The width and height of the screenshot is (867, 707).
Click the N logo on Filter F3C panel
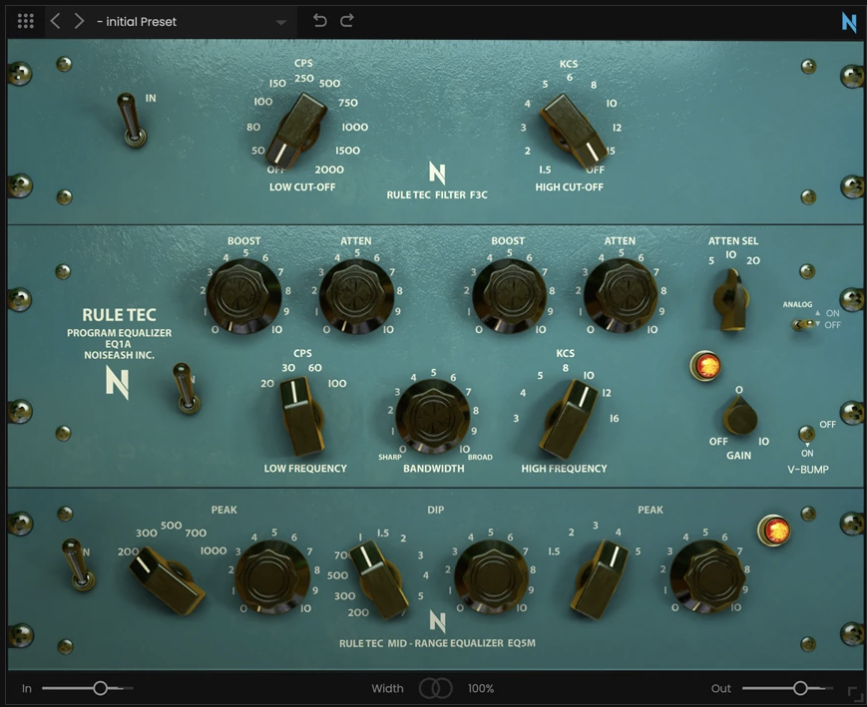tap(437, 173)
